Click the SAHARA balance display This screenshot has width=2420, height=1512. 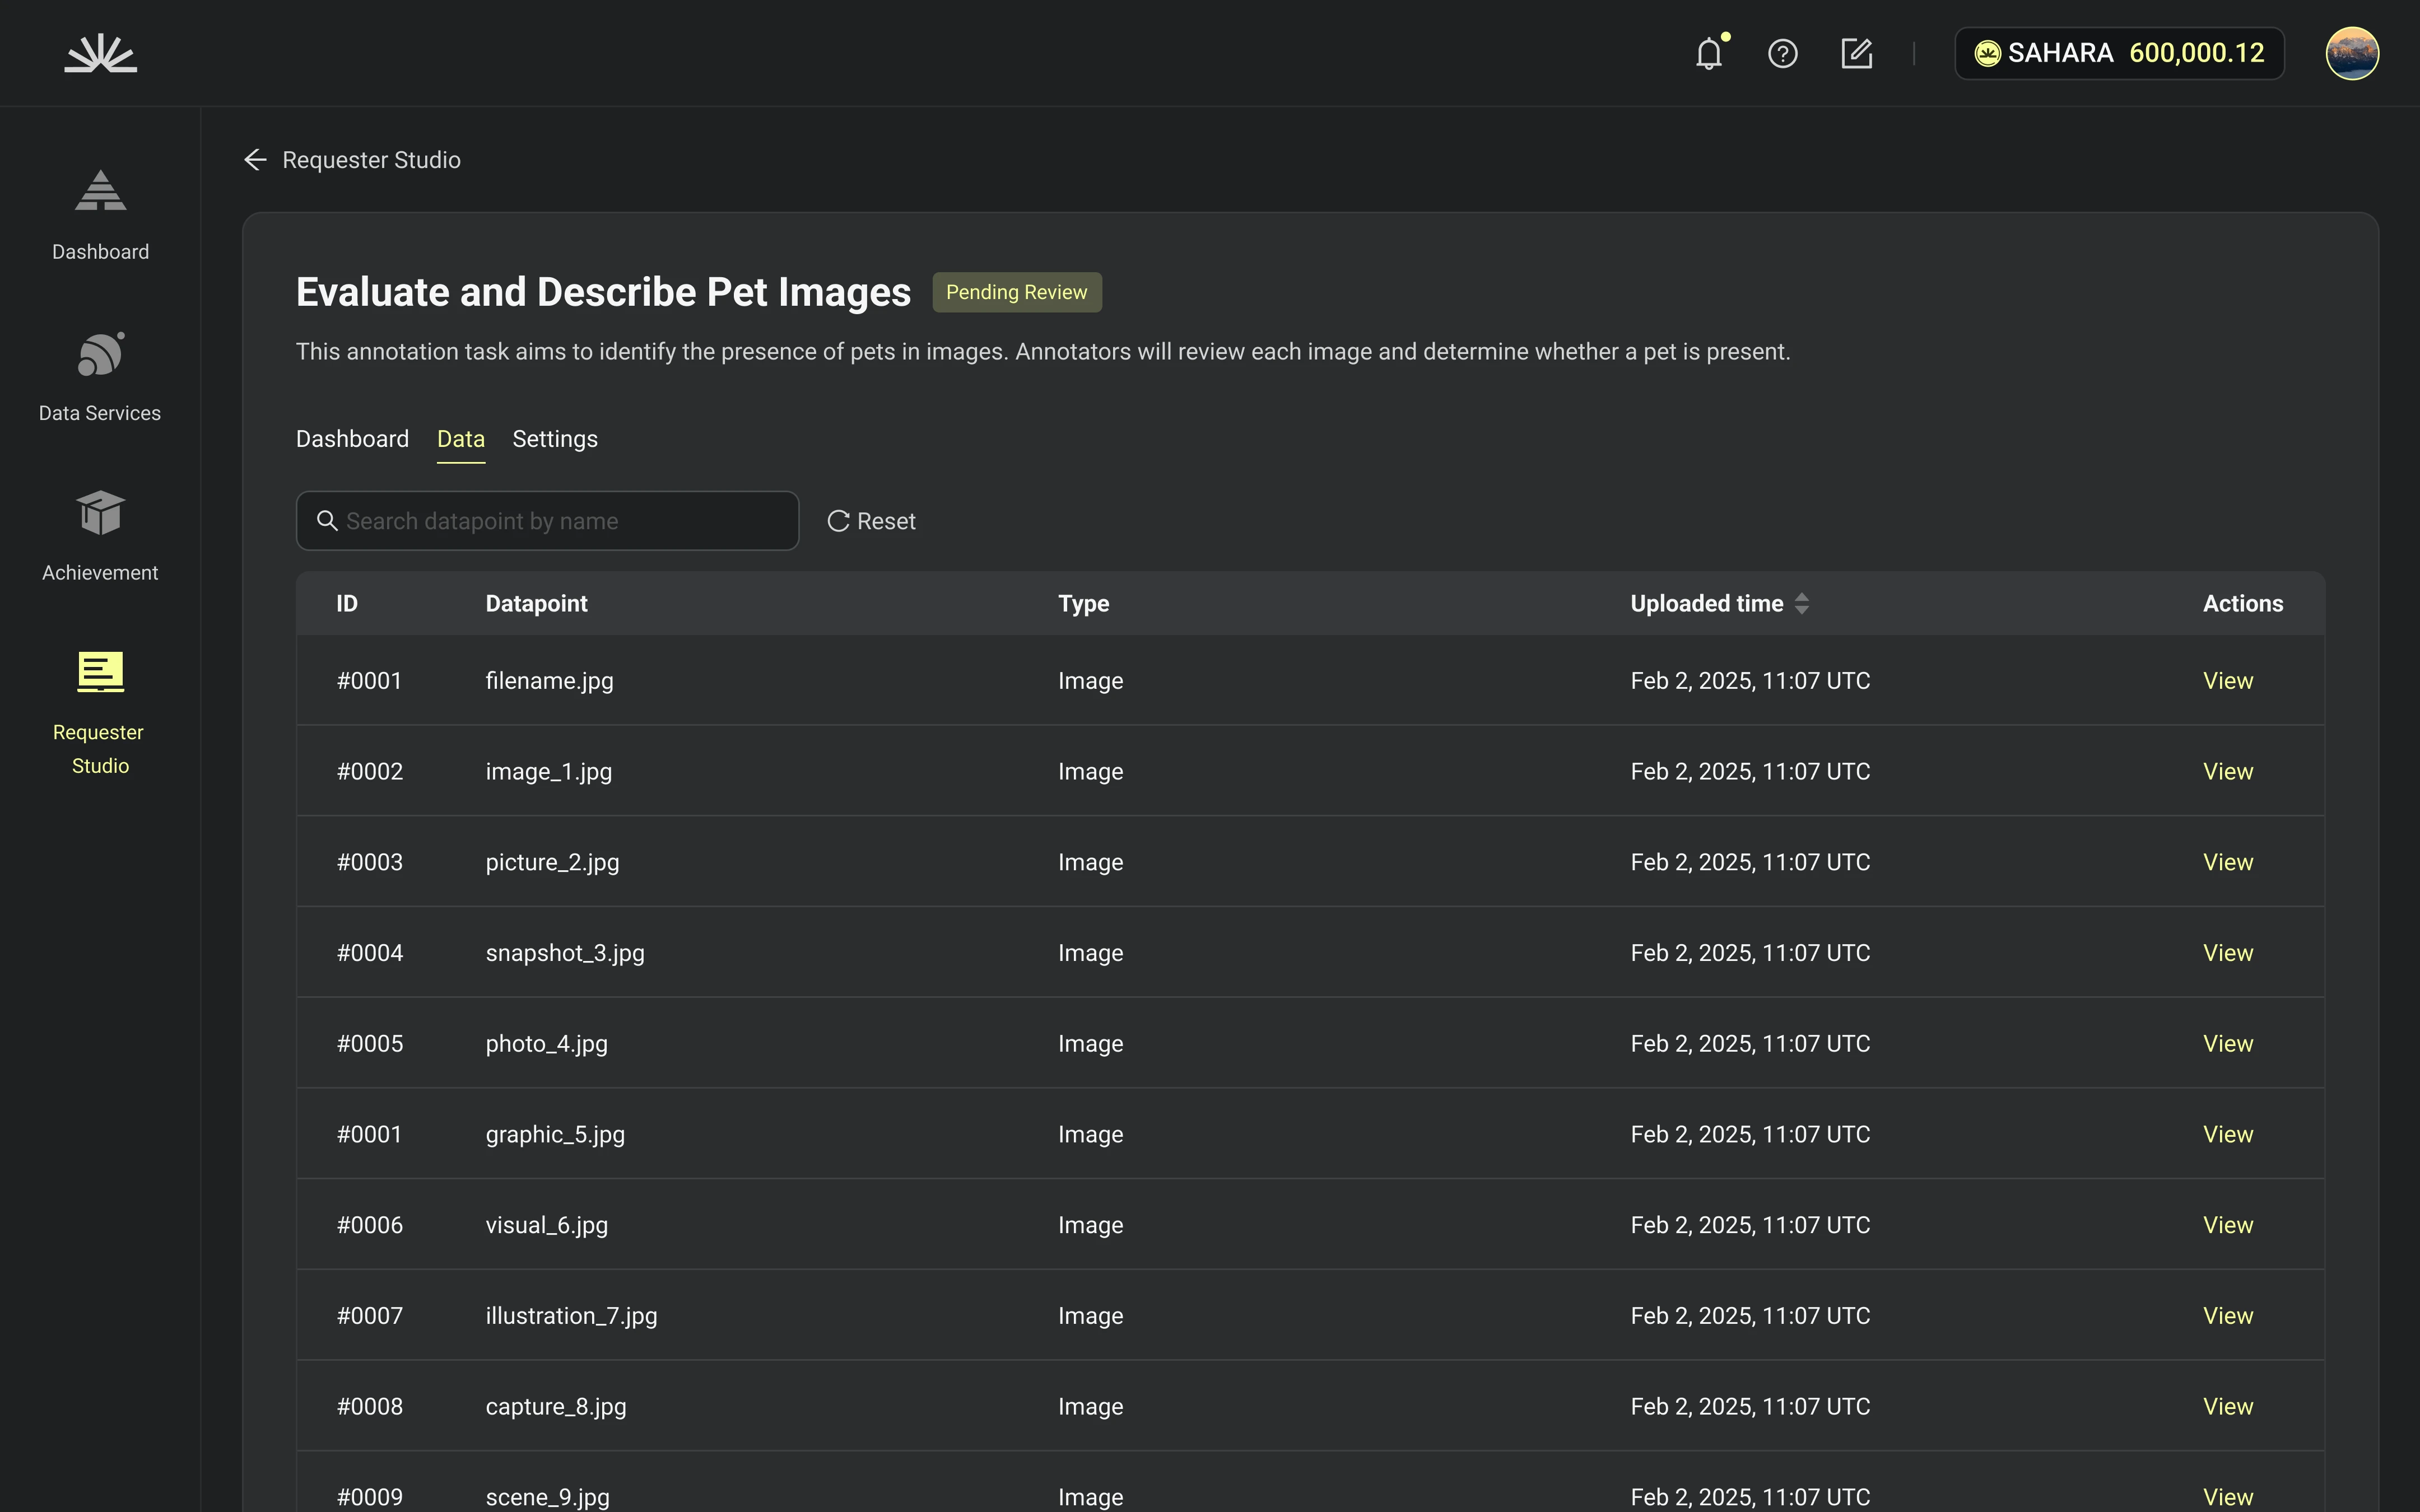point(2119,53)
